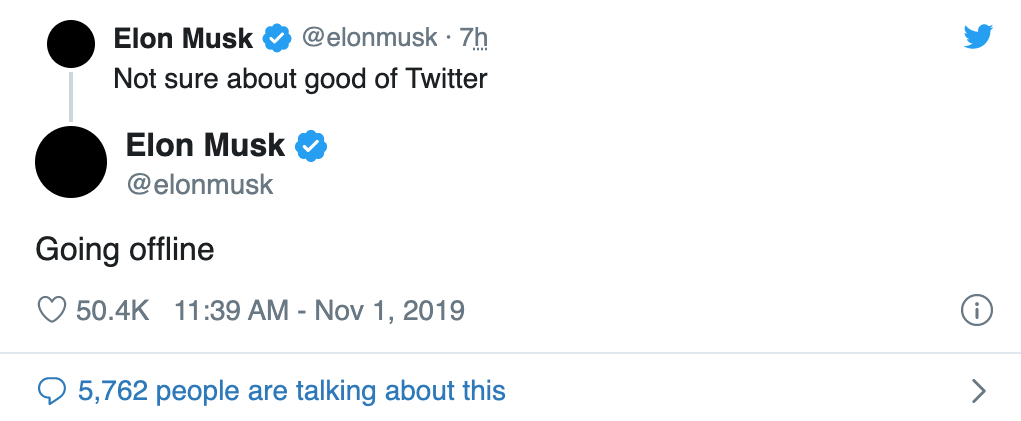The width and height of the screenshot is (1021, 421).
Task: Click verified badge next to the large Elon Musk name
Action: [x=312, y=146]
